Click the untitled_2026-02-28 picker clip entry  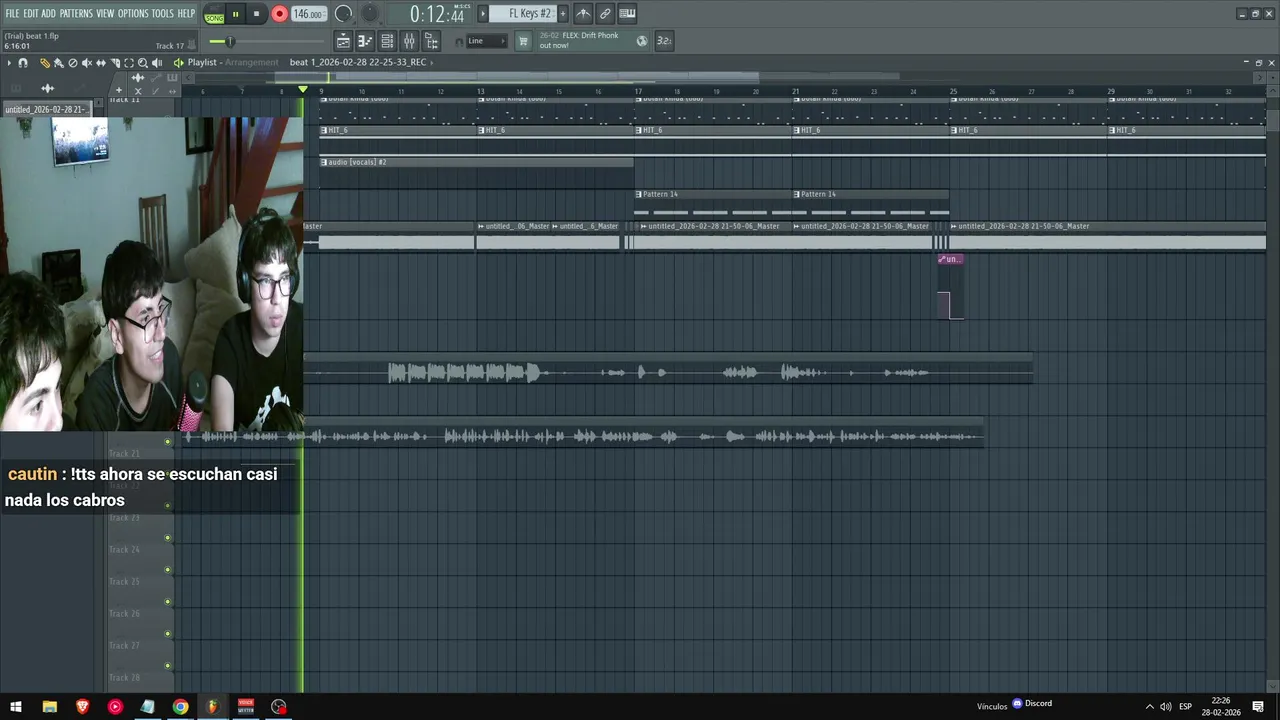[47, 109]
